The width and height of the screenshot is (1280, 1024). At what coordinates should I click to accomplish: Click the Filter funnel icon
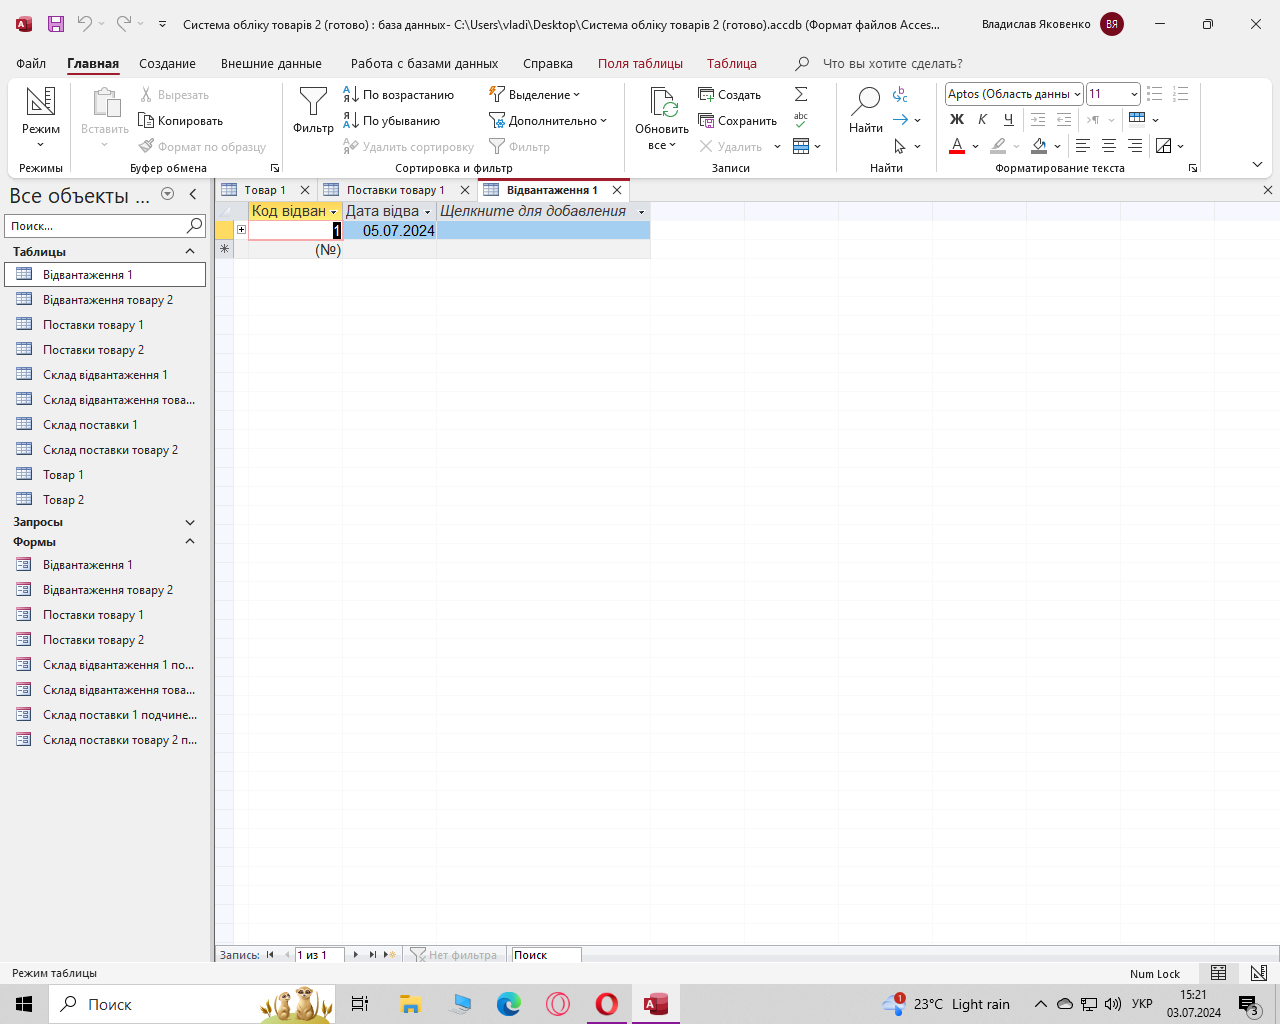click(x=313, y=102)
